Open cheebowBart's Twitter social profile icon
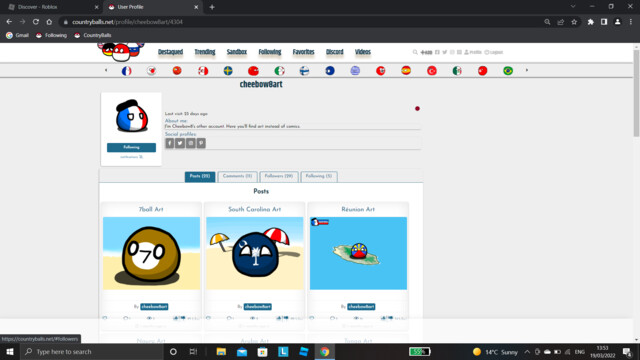 [x=180, y=143]
